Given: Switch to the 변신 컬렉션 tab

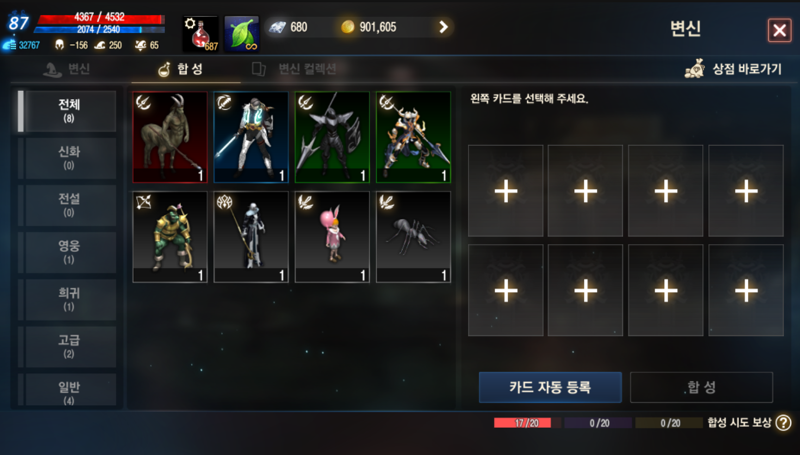Looking at the screenshot, I should coord(294,69).
